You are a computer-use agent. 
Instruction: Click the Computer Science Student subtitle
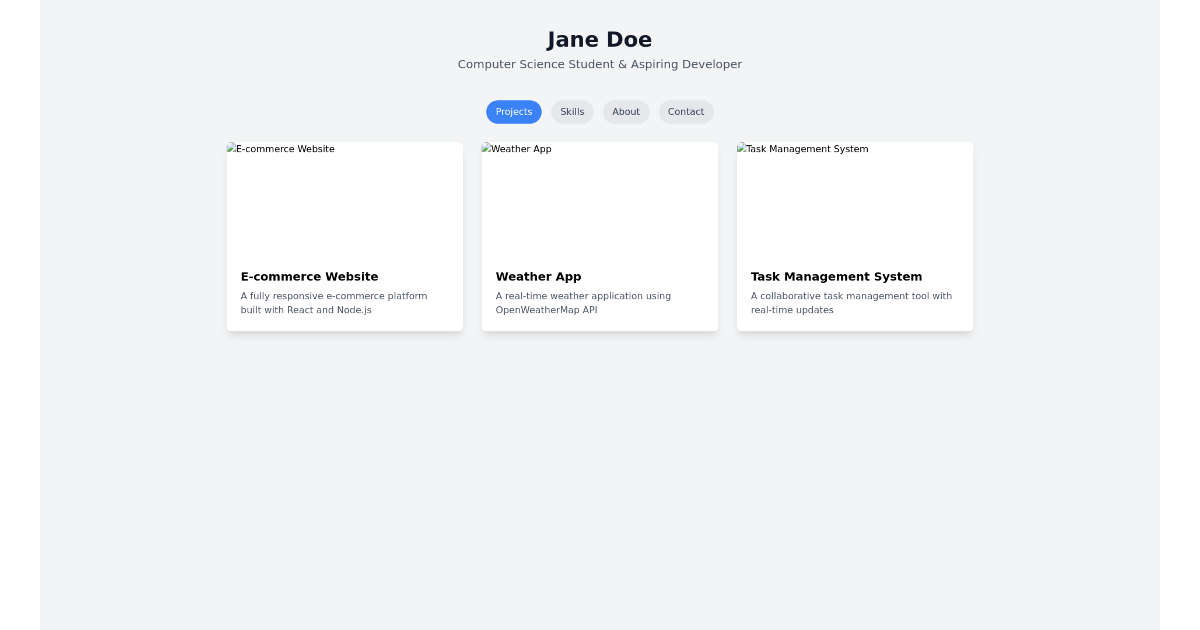coord(600,64)
